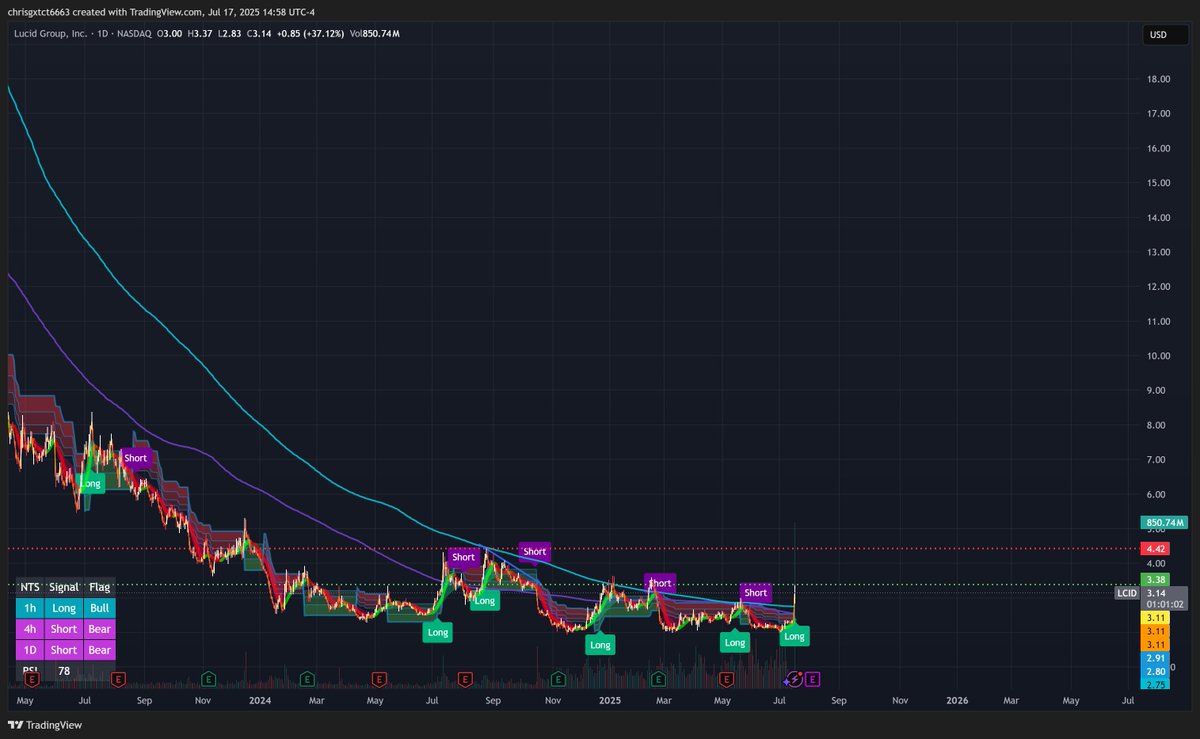This screenshot has width=1200, height=739.
Task: Click the green 3.38 price label
Action: click(x=1155, y=578)
